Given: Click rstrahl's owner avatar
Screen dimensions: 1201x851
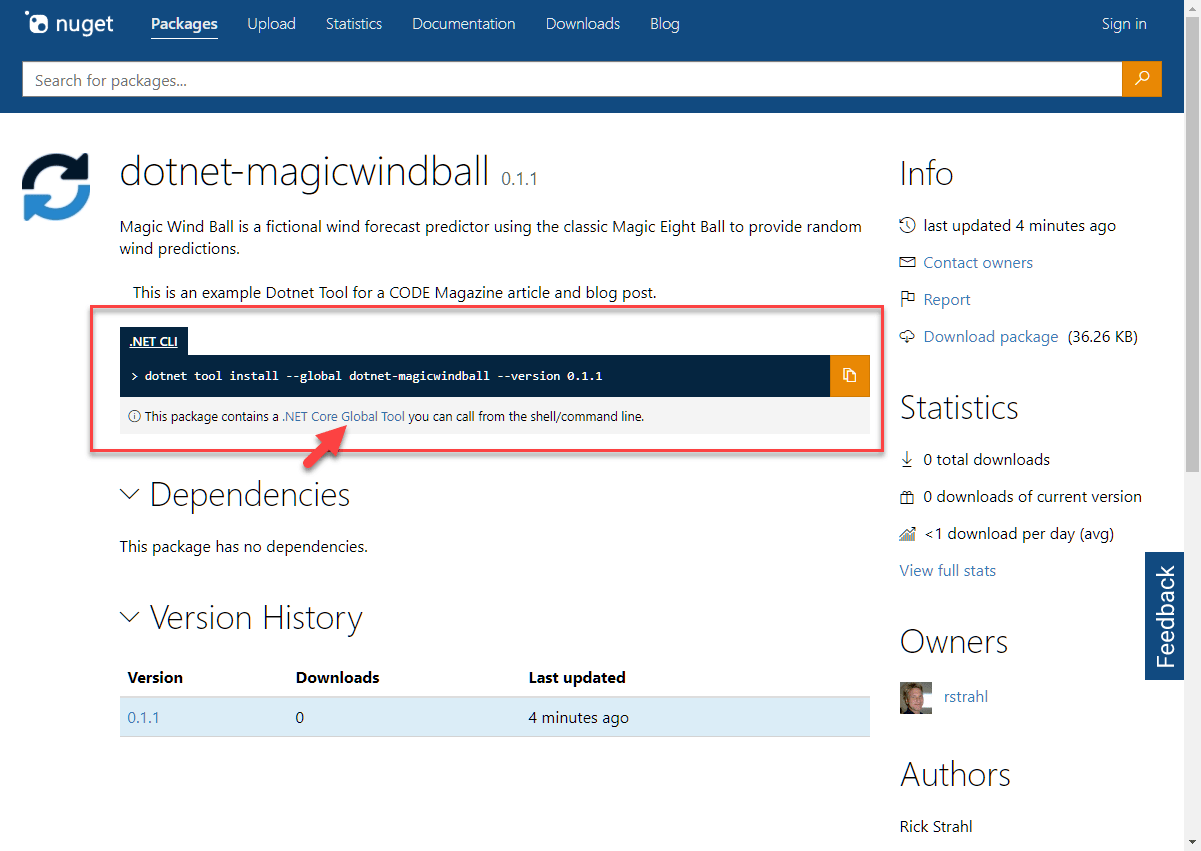Looking at the screenshot, I should click(916, 697).
